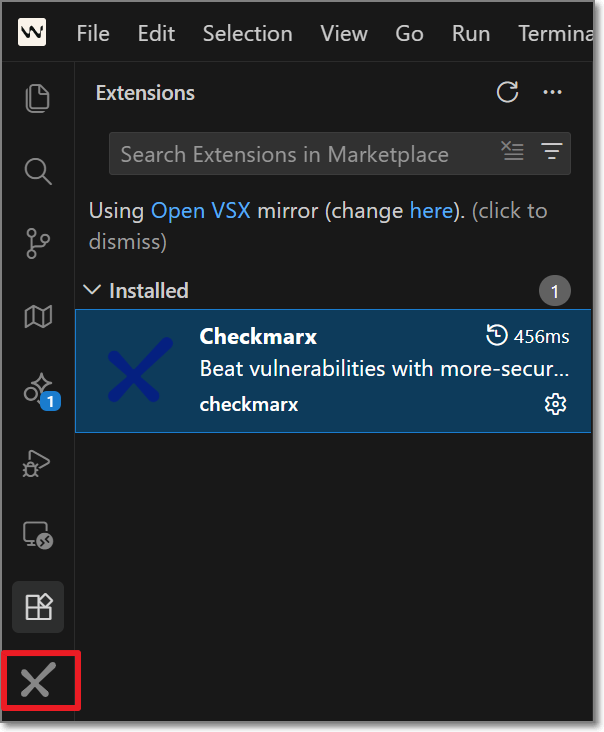Open the Run and Debug view

(x=37, y=463)
